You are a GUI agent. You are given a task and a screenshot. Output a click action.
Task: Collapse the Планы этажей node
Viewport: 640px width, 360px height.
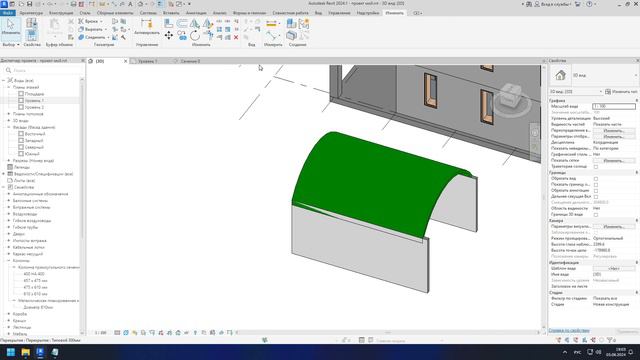[x=9, y=87]
